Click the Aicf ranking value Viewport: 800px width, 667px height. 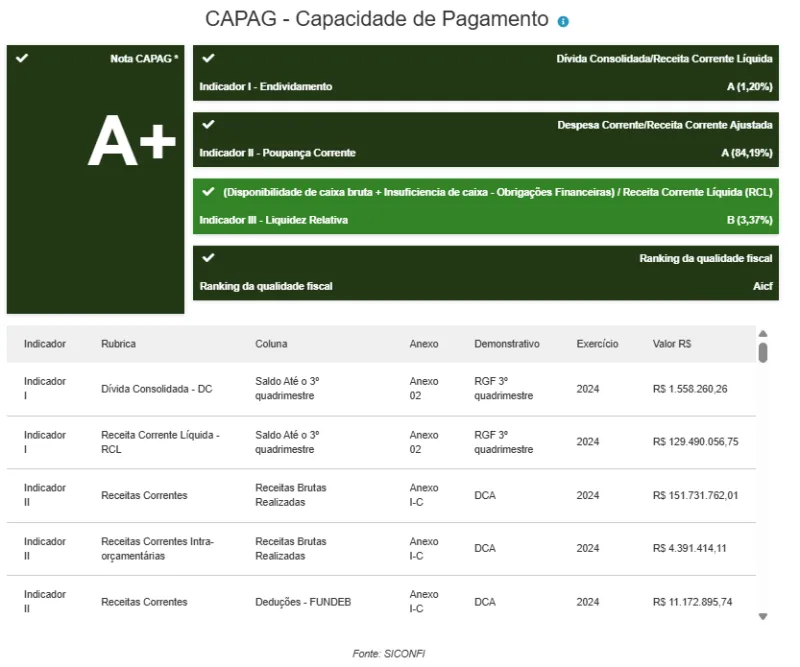(x=762, y=286)
